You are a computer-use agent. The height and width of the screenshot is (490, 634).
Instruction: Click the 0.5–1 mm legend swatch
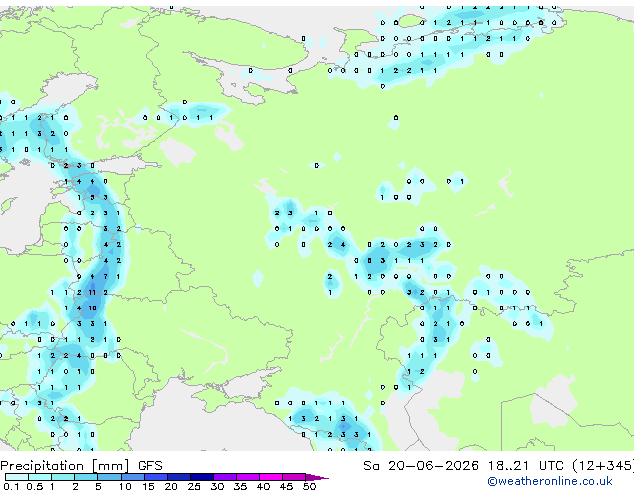coord(40,477)
